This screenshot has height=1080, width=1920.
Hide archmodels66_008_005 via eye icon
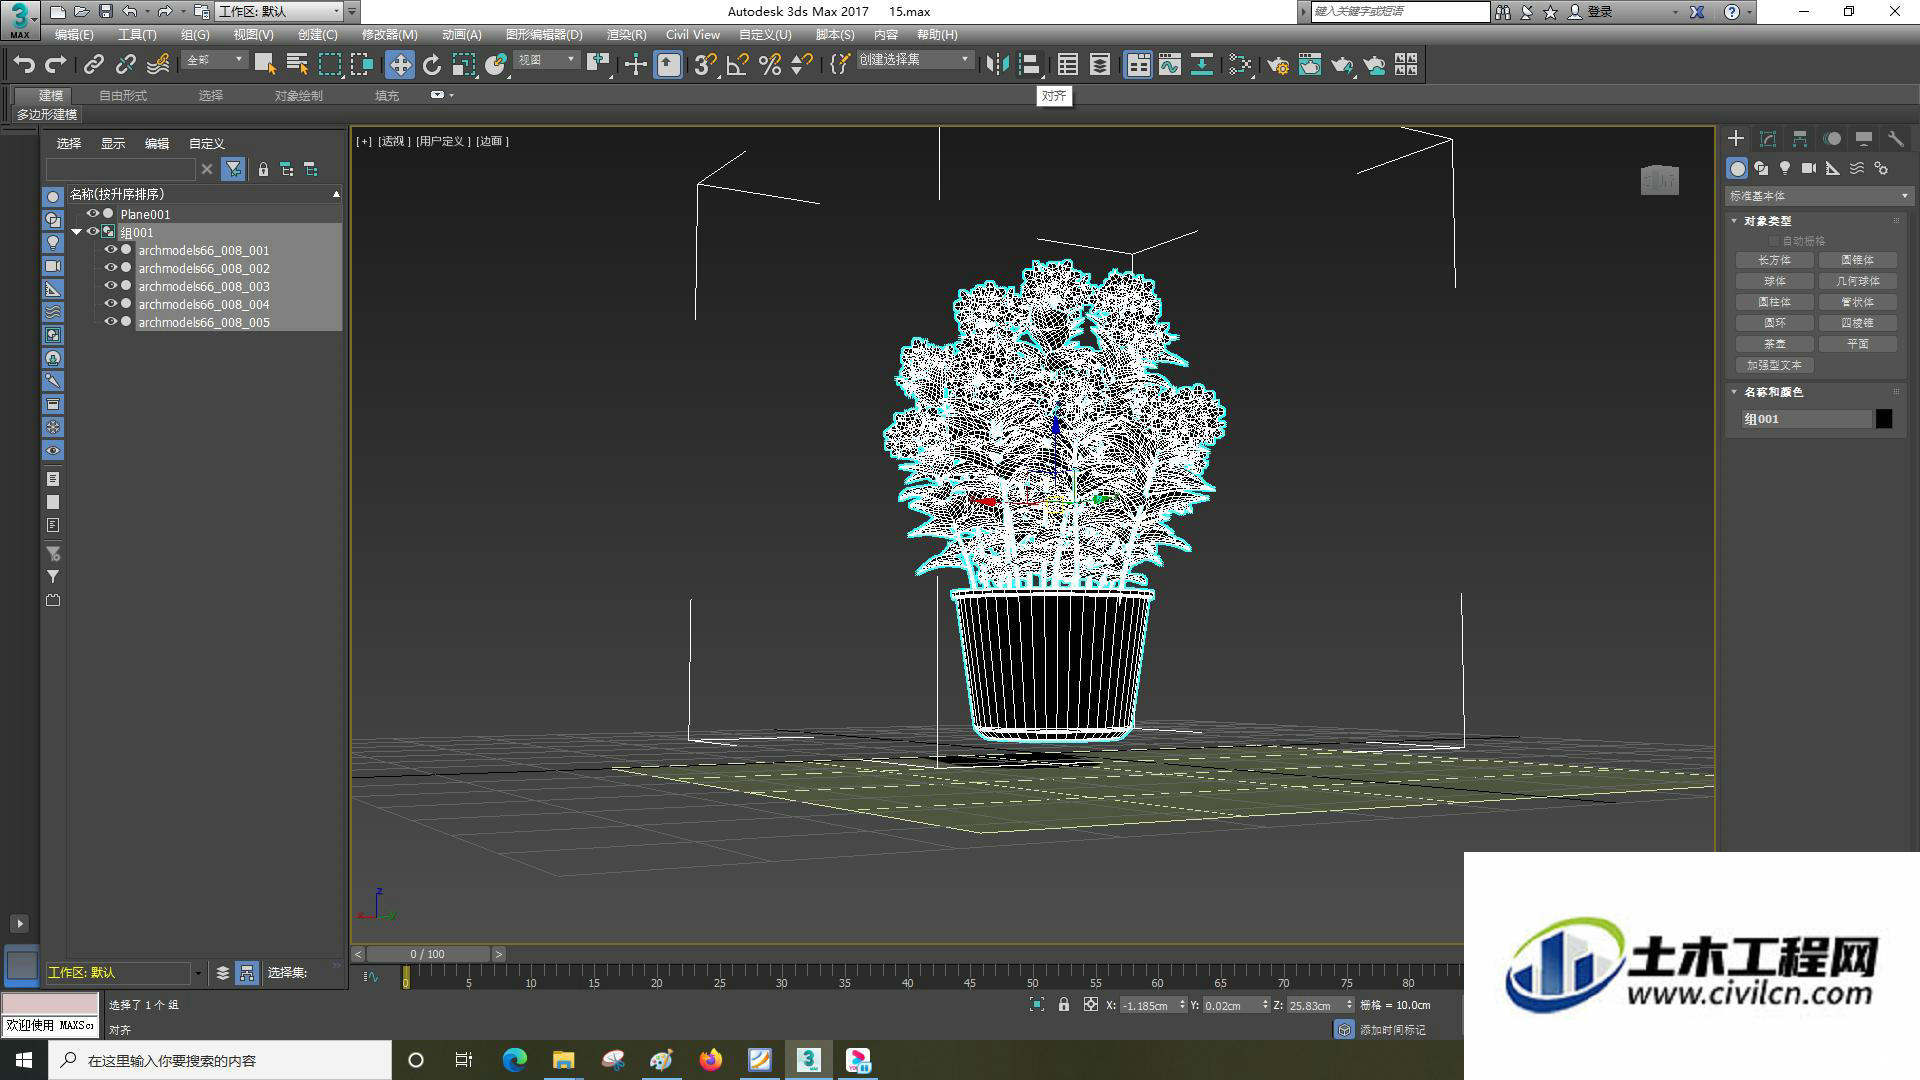pyautogui.click(x=111, y=322)
